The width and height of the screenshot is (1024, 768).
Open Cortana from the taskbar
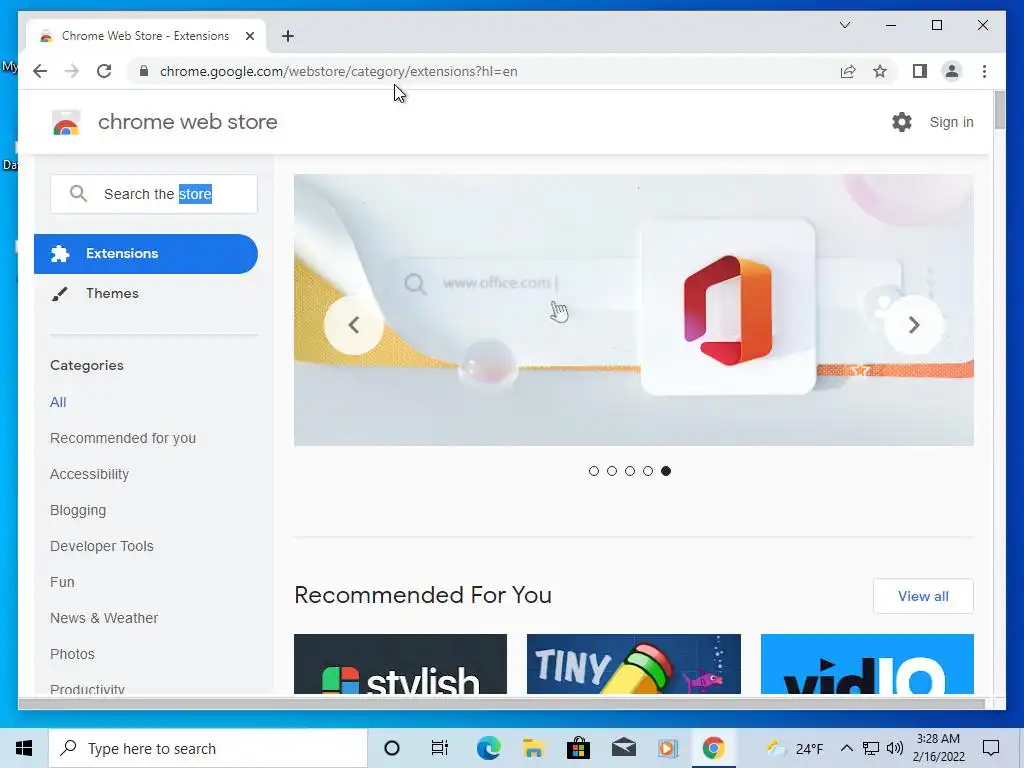(x=392, y=748)
